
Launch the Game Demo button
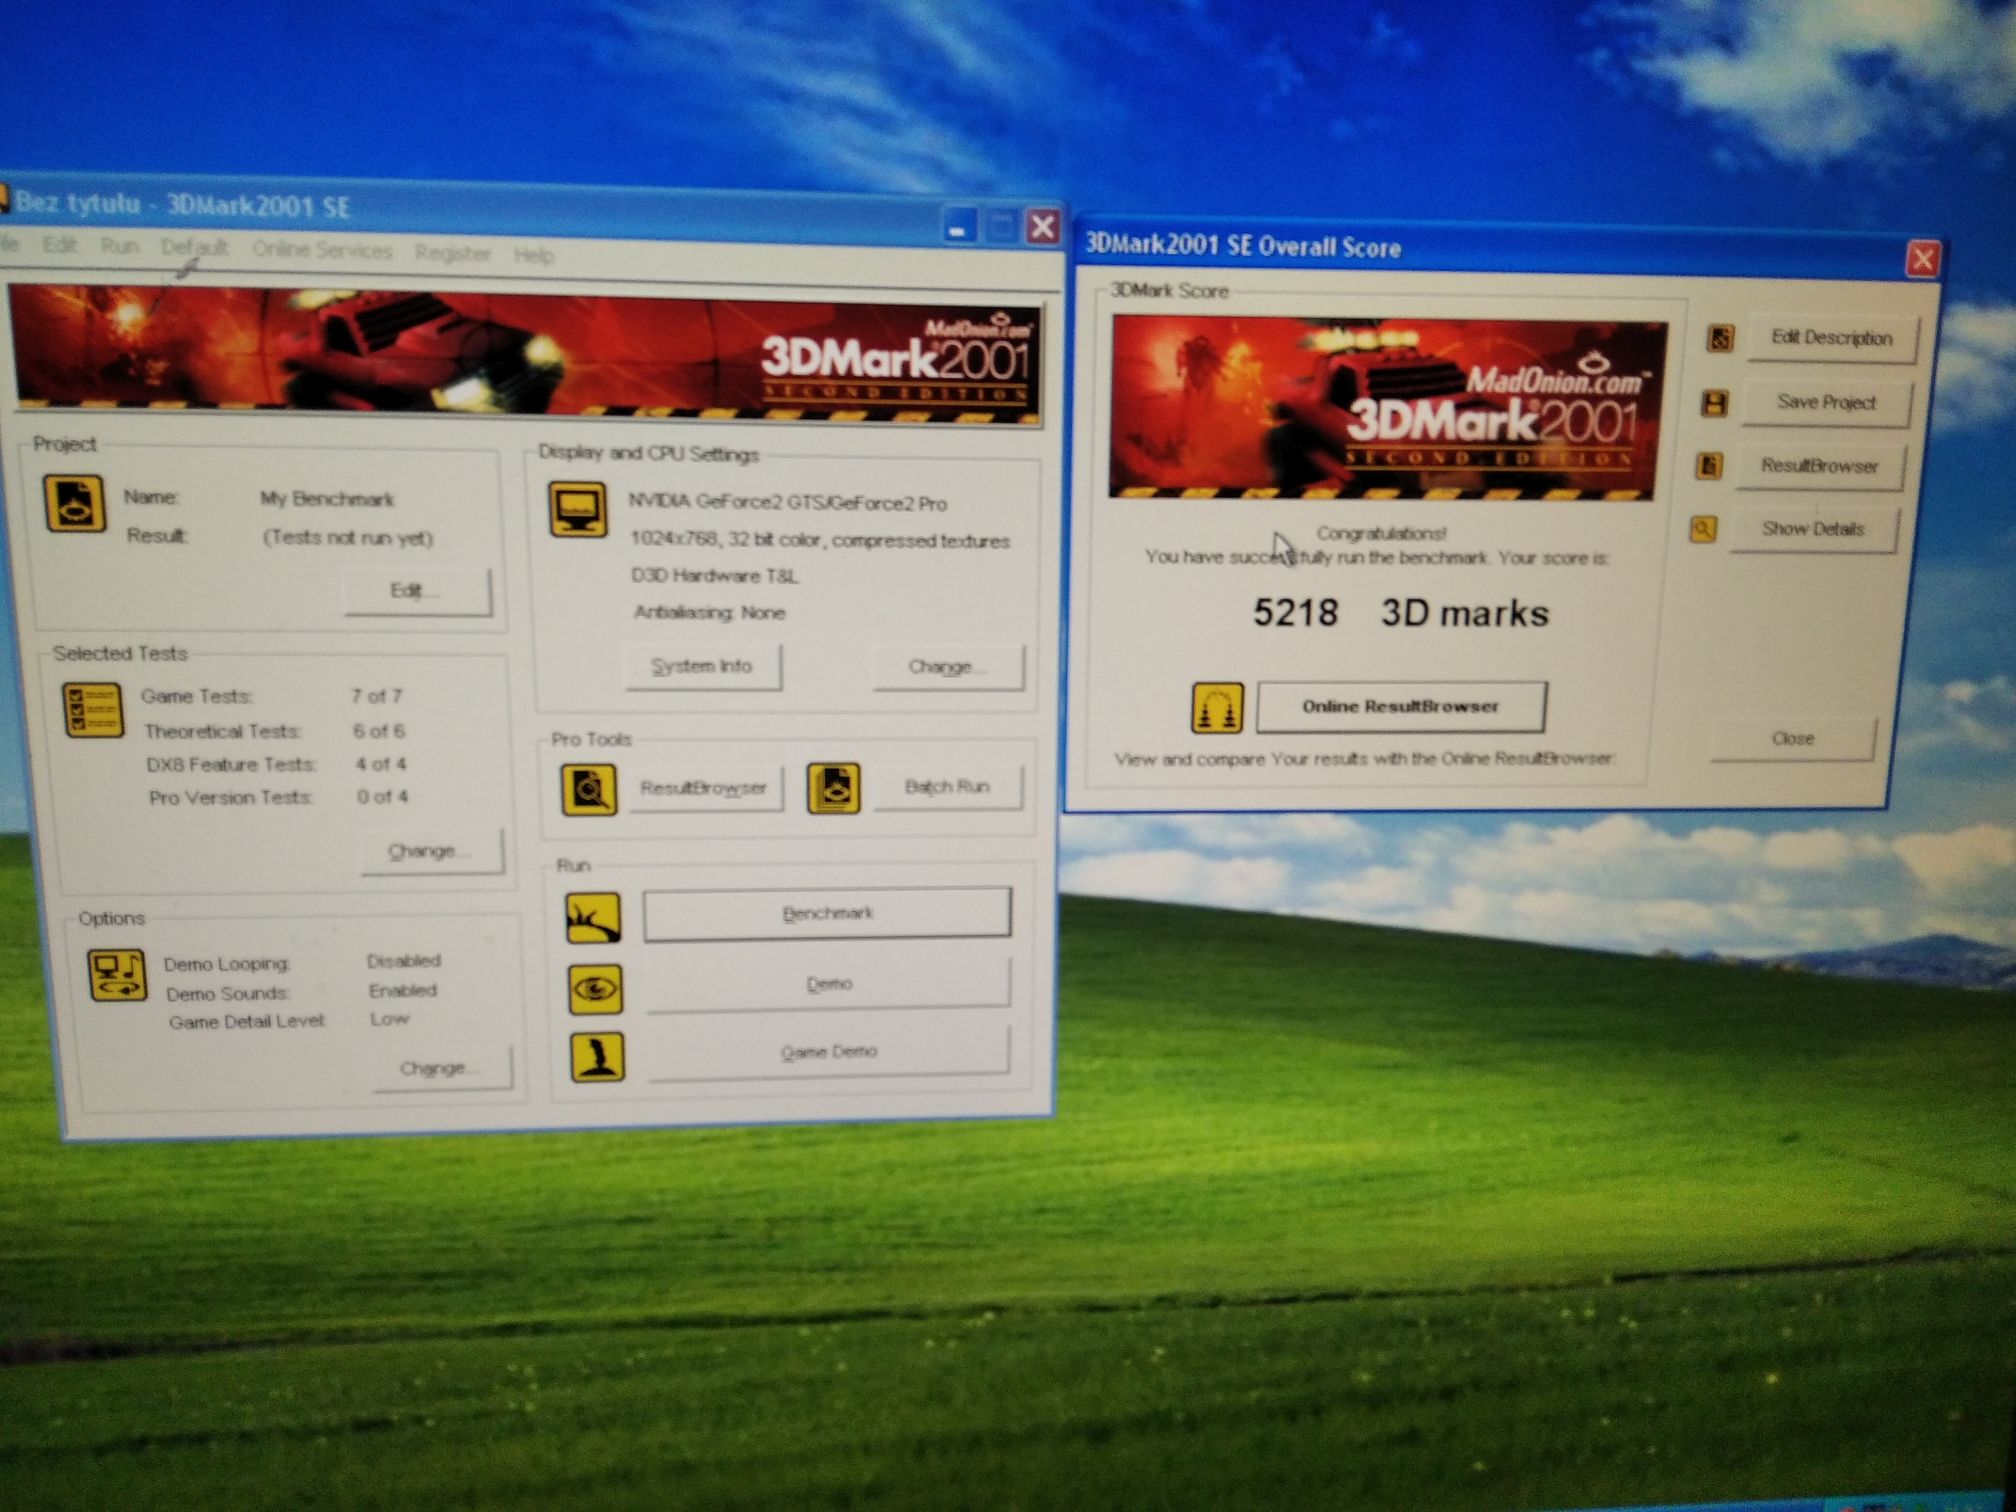coord(829,1052)
